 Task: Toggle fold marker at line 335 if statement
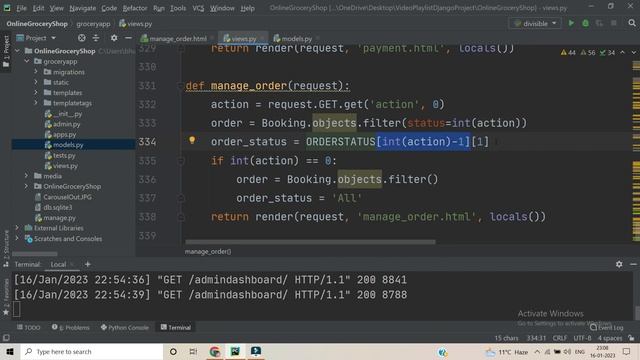click(180, 161)
